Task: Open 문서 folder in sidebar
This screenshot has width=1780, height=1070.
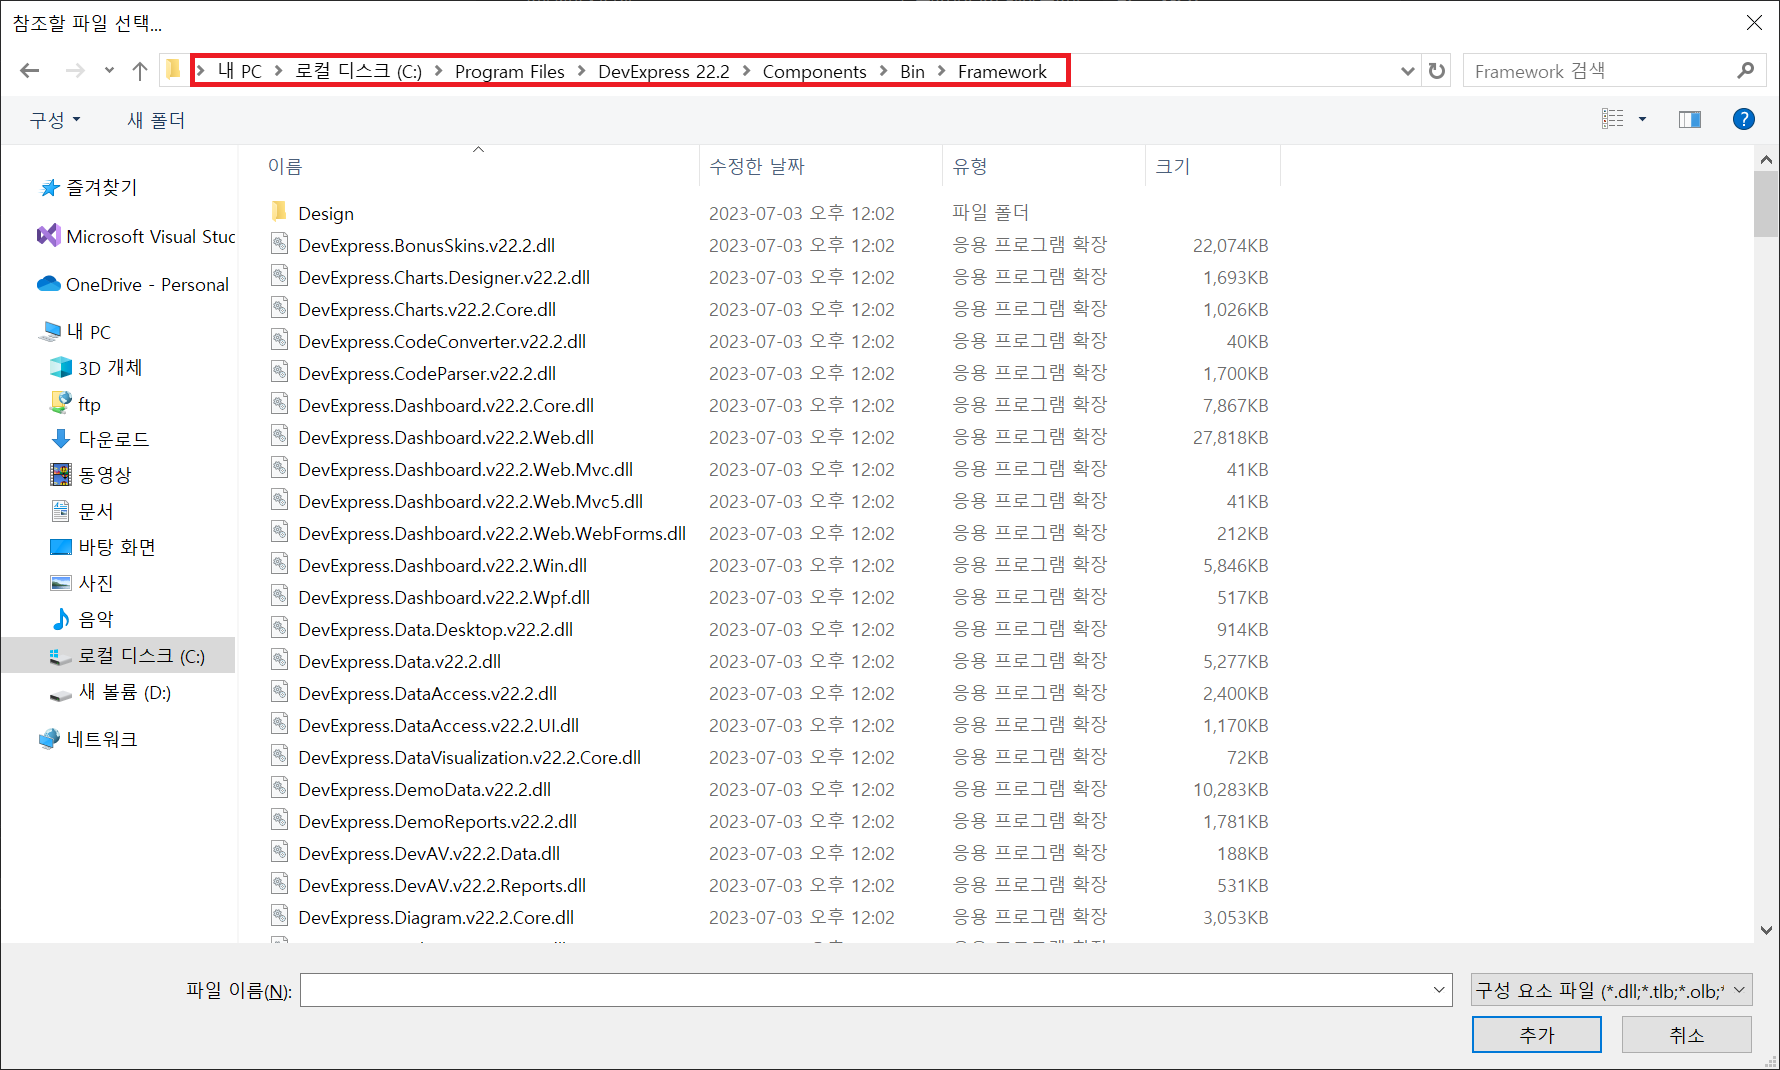Action: [x=82, y=511]
